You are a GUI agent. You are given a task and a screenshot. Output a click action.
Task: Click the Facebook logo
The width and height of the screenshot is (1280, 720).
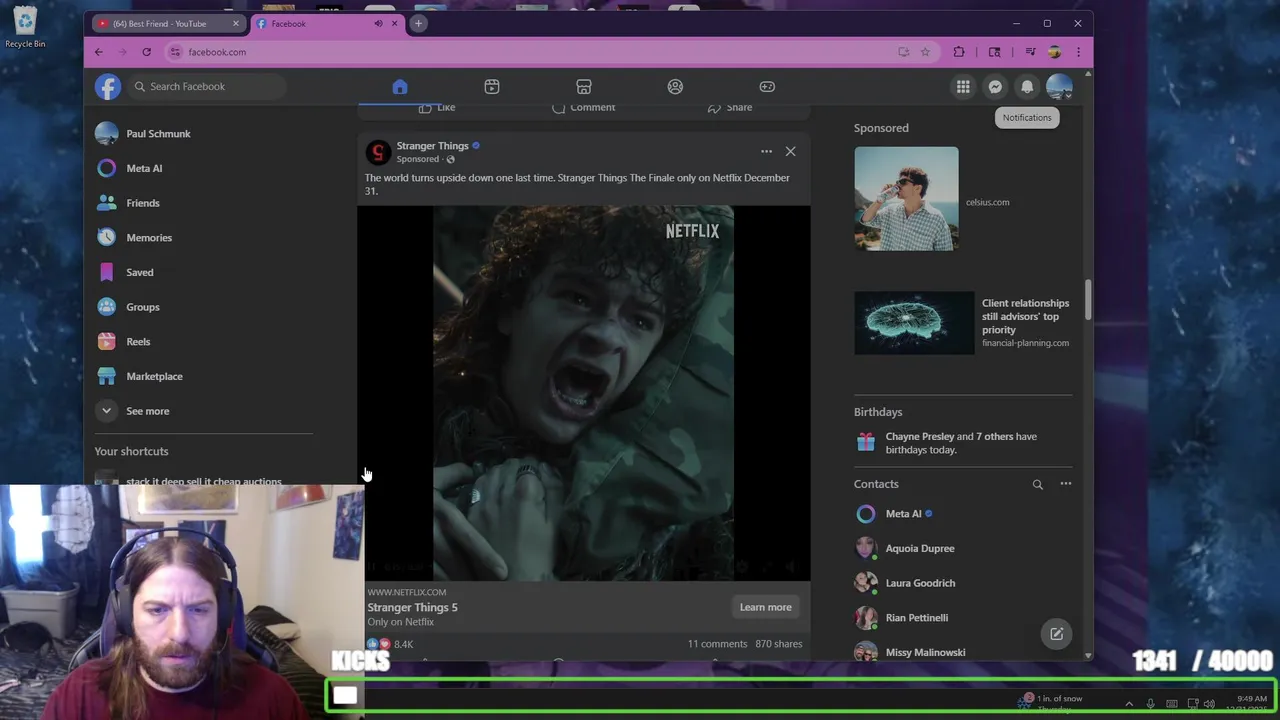pos(108,86)
